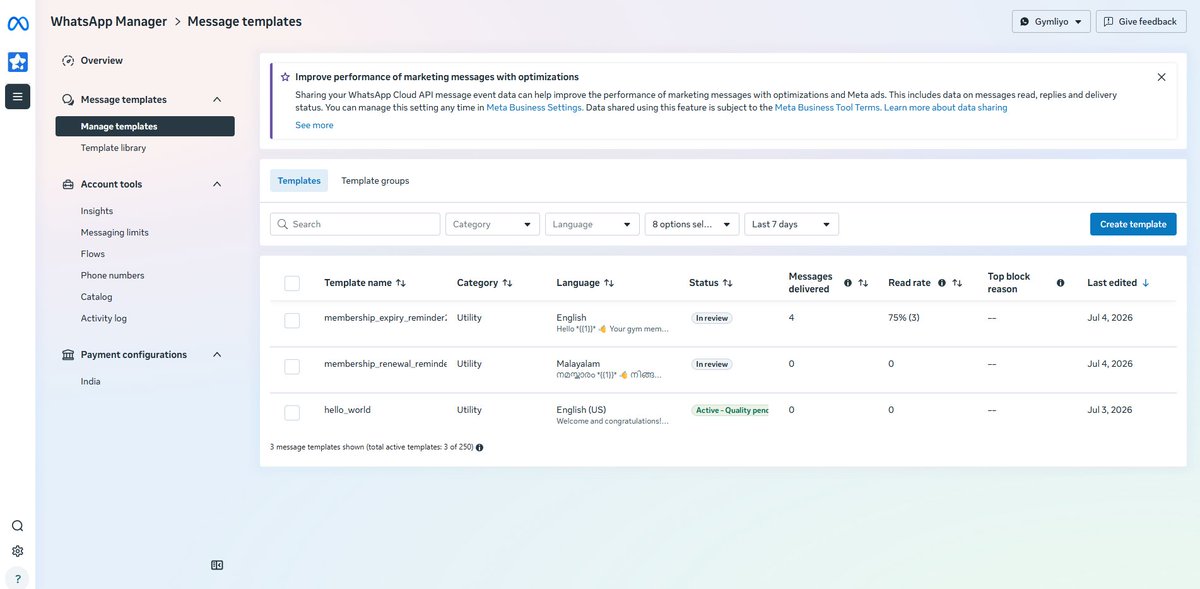Open Template library in the sidebar
1200x589 pixels.
(113, 148)
